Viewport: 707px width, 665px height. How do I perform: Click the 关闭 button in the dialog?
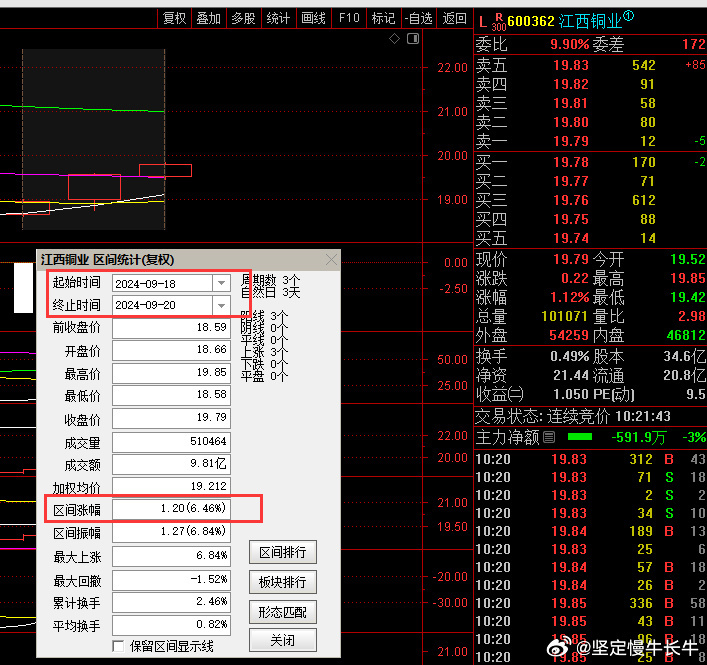point(282,640)
